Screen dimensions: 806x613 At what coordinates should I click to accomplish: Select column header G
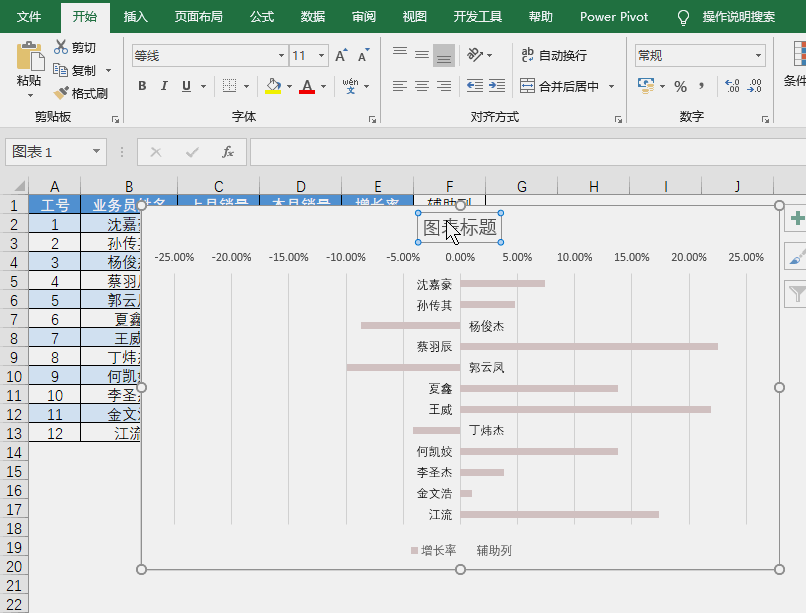521,186
